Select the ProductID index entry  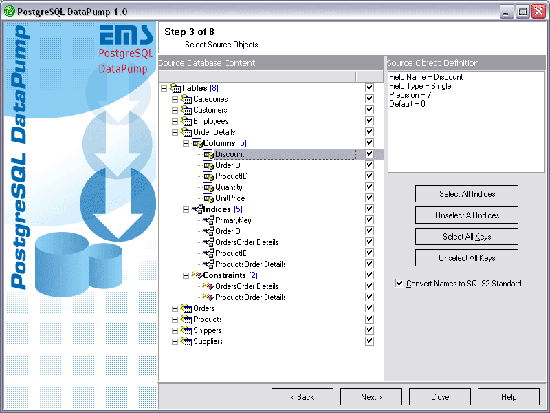[231, 253]
